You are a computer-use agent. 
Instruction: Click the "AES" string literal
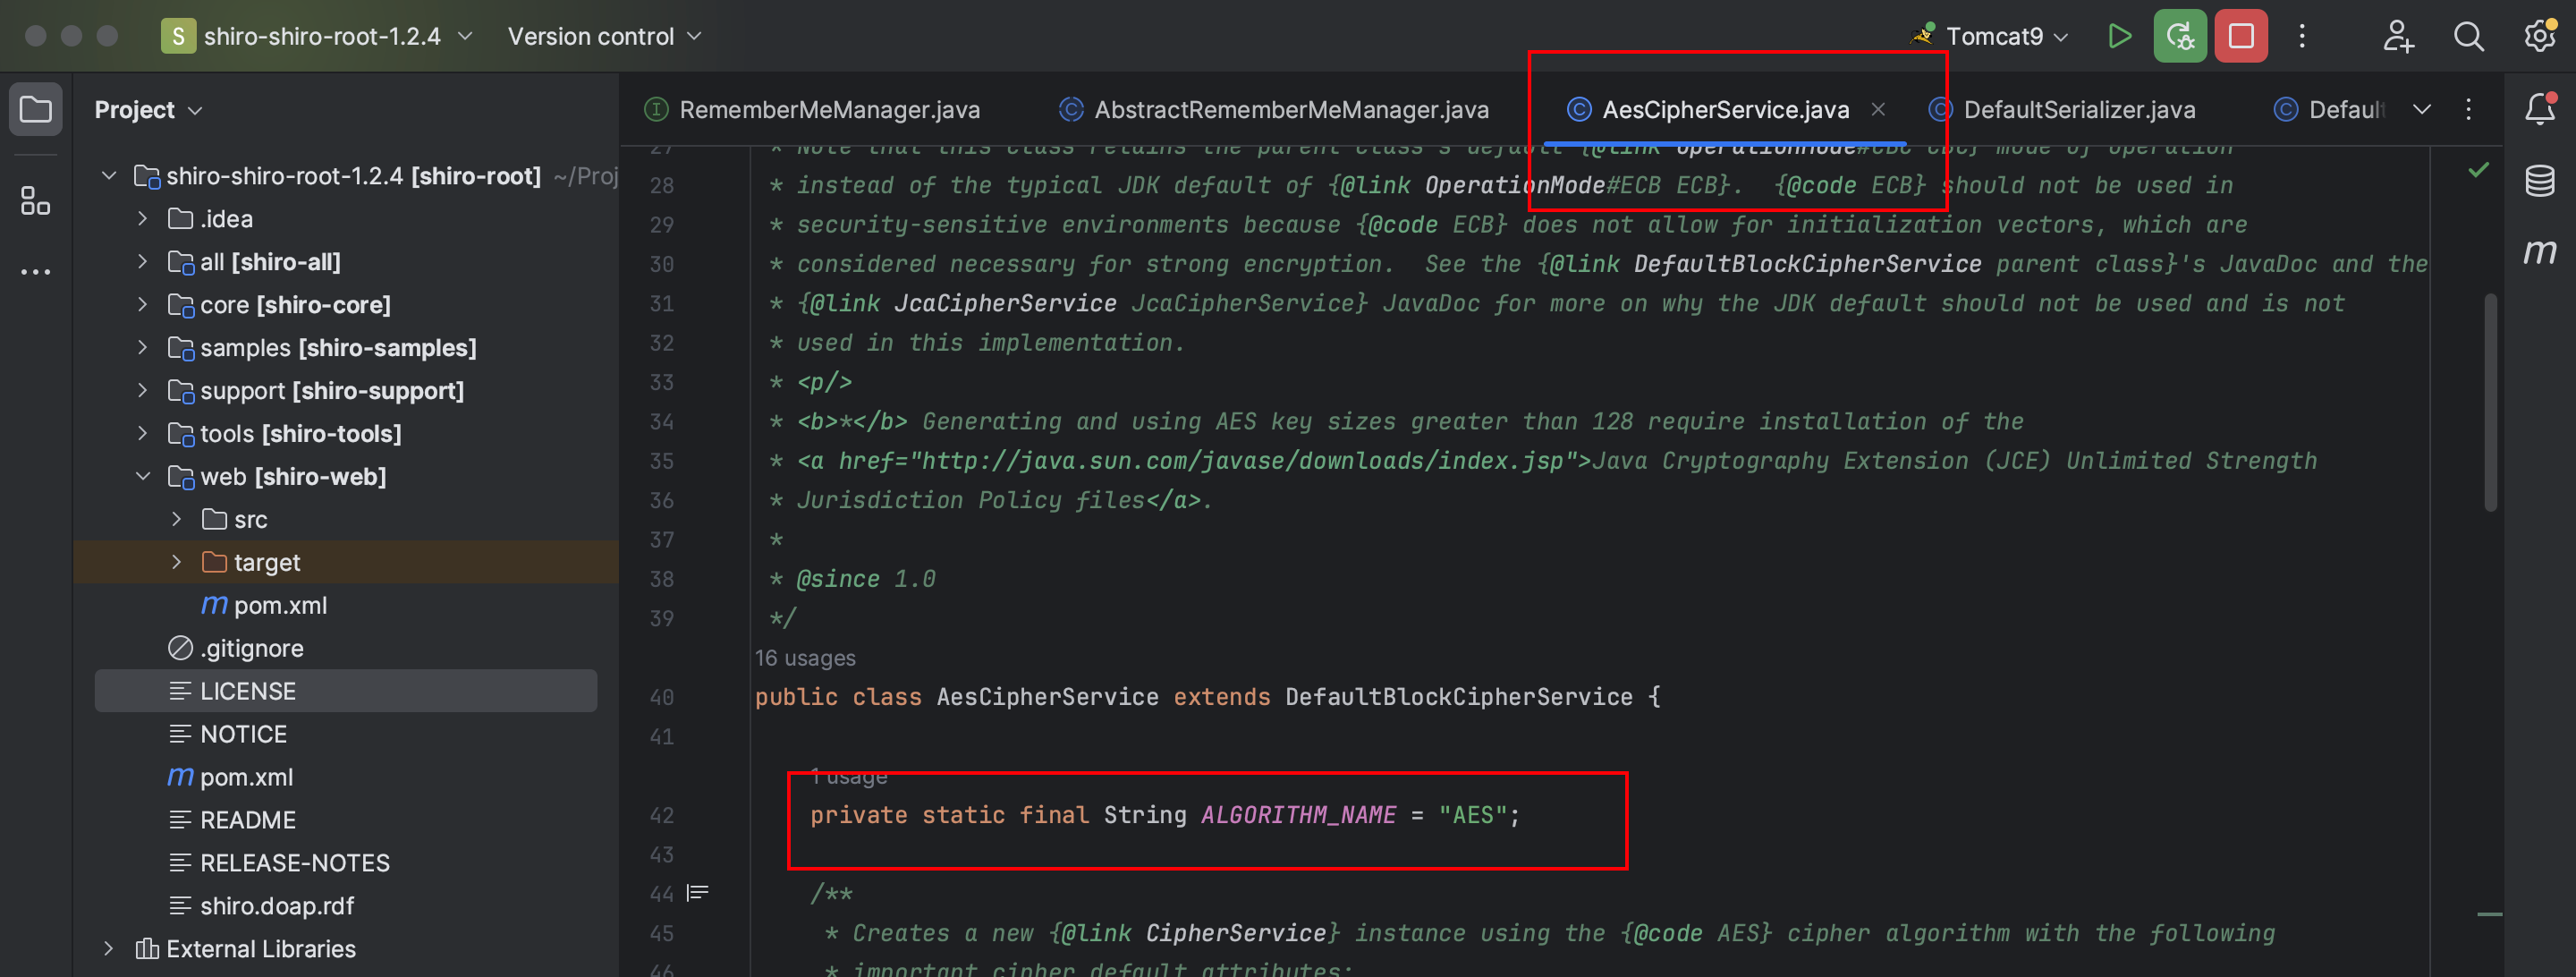[1472, 815]
